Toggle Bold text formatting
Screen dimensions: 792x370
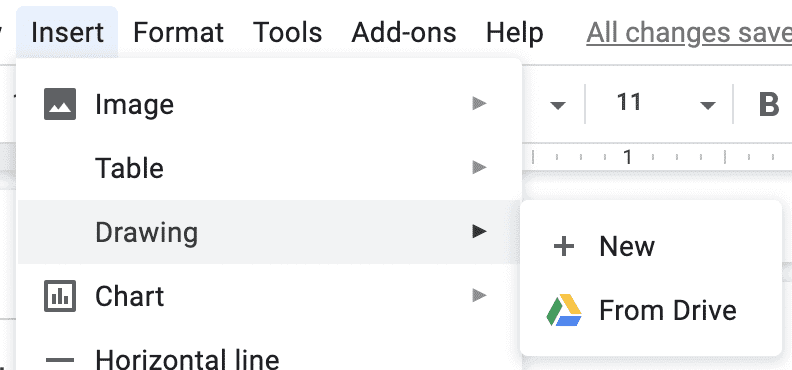click(769, 104)
